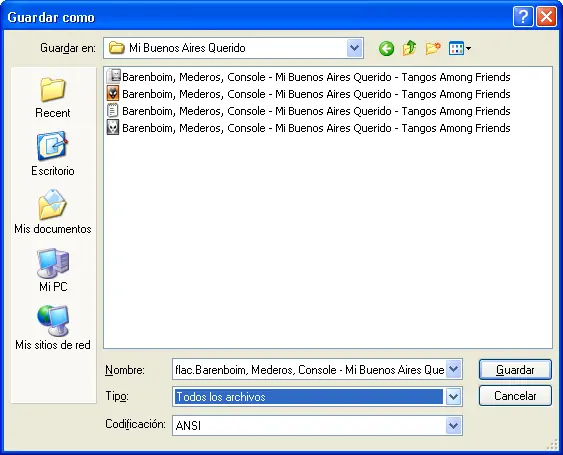Open the Codificación encoding dropdown
The image size is (563, 455).
[453, 426]
